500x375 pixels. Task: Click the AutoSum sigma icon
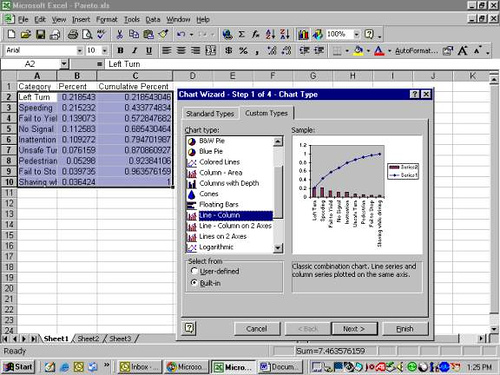(x=241, y=34)
